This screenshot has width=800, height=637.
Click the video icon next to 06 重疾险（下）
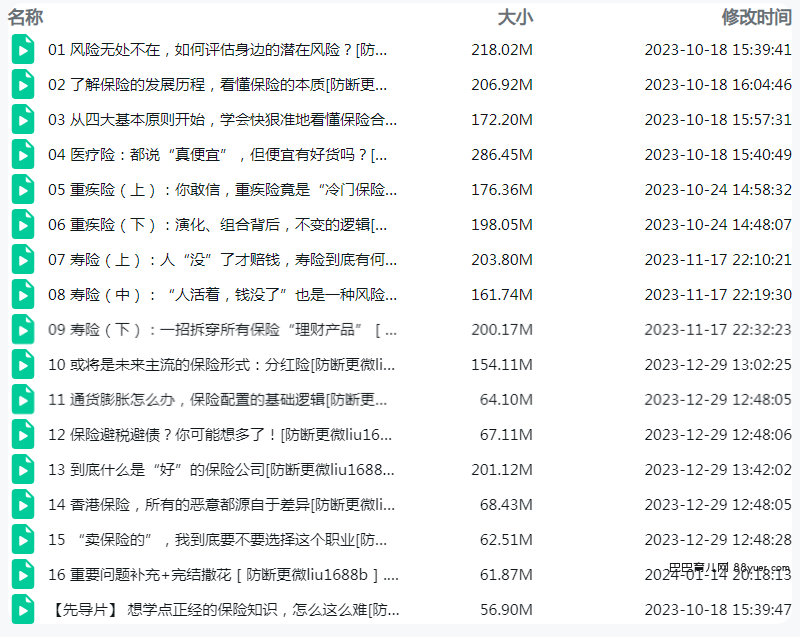click(x=22, y=224)
